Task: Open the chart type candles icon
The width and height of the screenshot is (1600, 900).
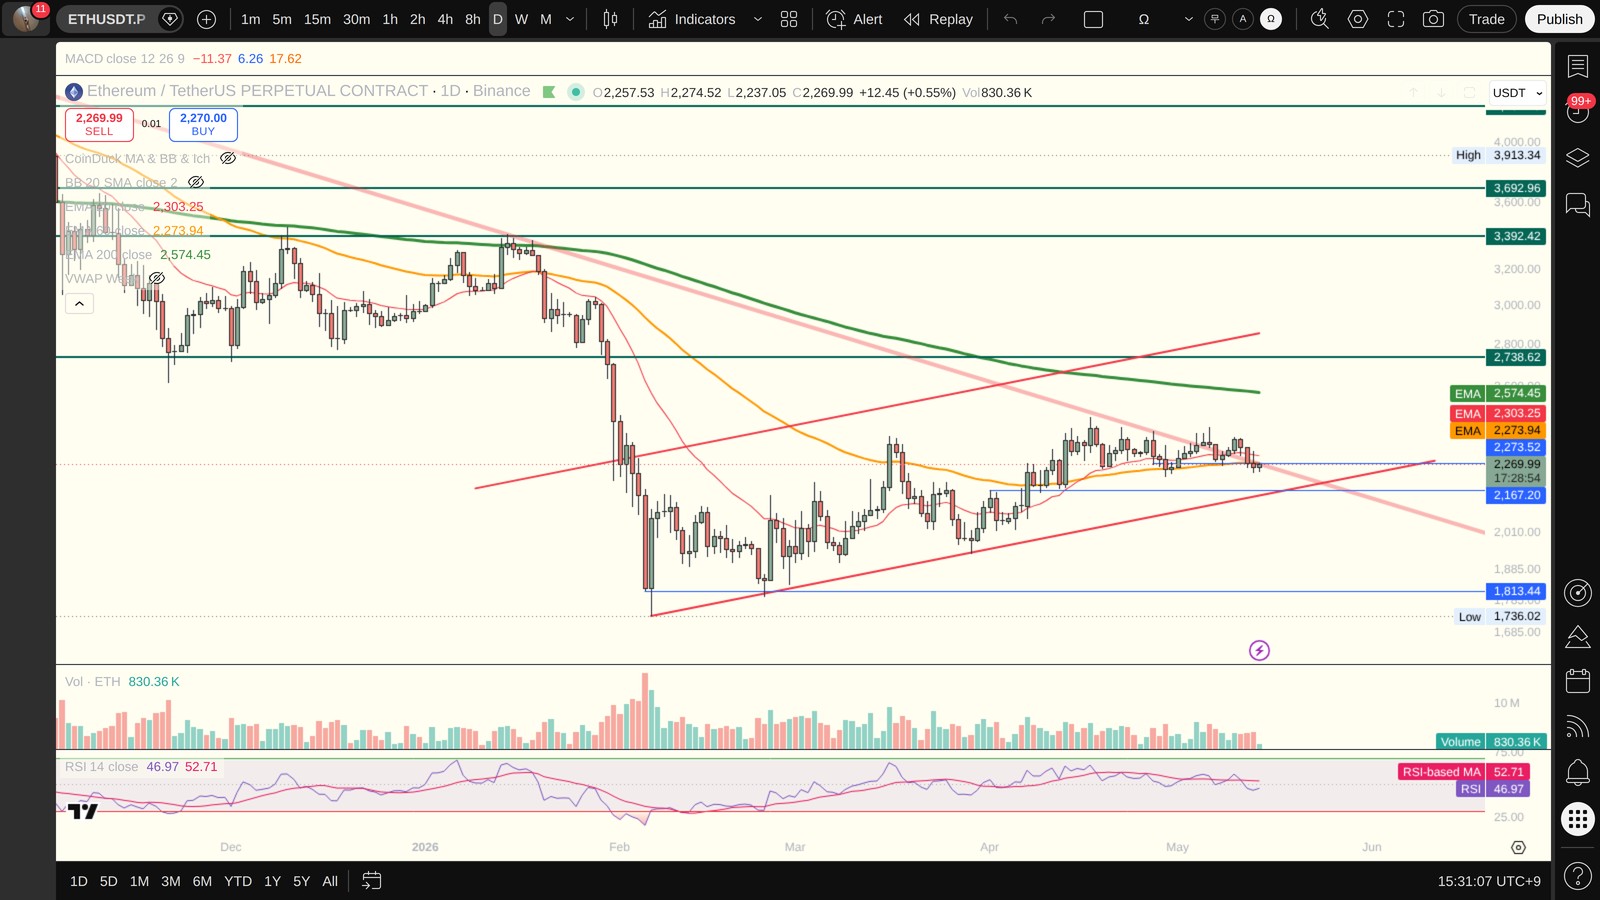Action: pyautogui.click(x=610, y=19)
